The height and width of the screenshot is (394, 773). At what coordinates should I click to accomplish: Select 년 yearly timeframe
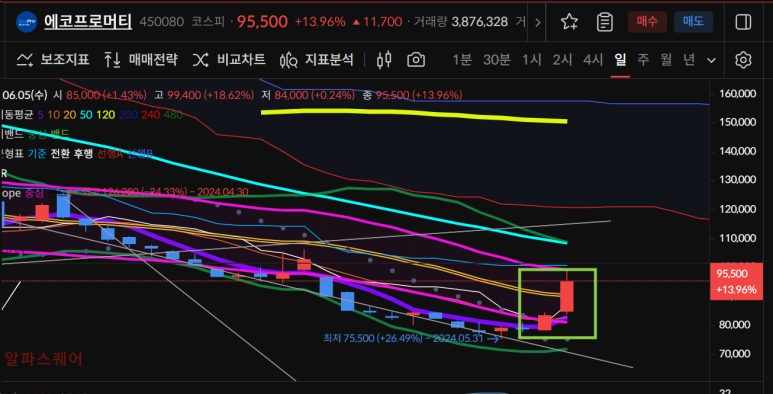(689, 60)
